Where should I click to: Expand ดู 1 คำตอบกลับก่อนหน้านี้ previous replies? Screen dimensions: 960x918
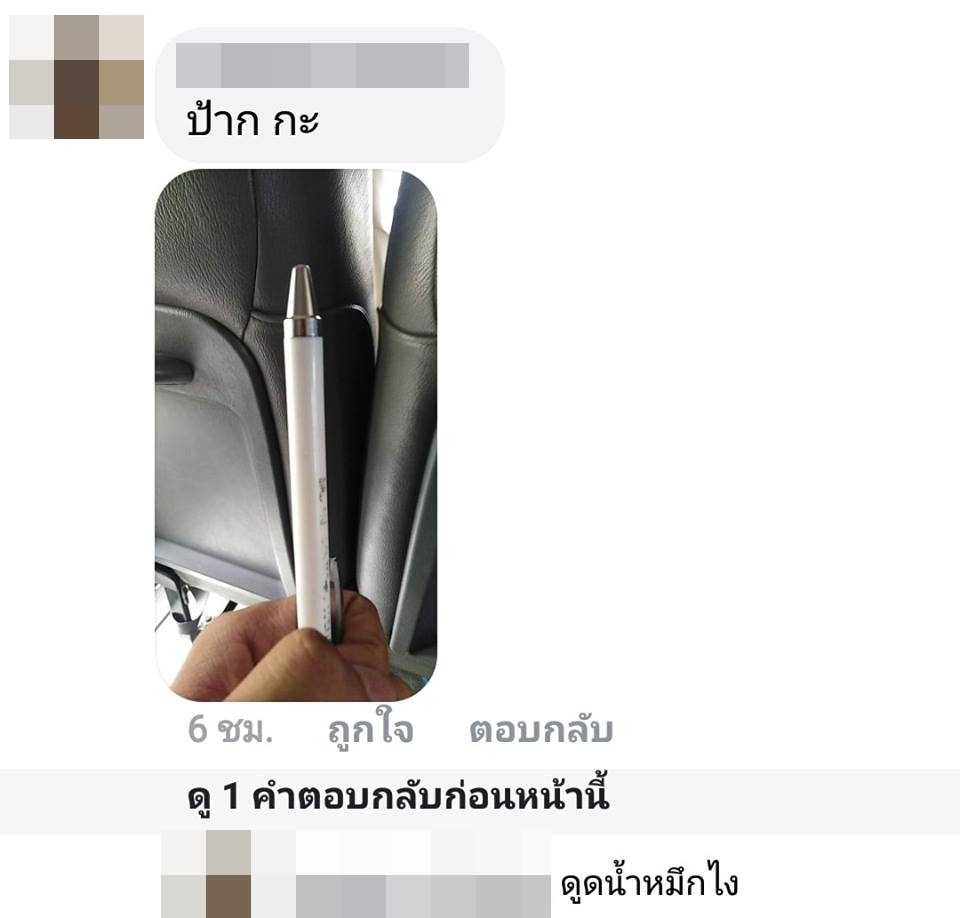[x=399, y=797]
